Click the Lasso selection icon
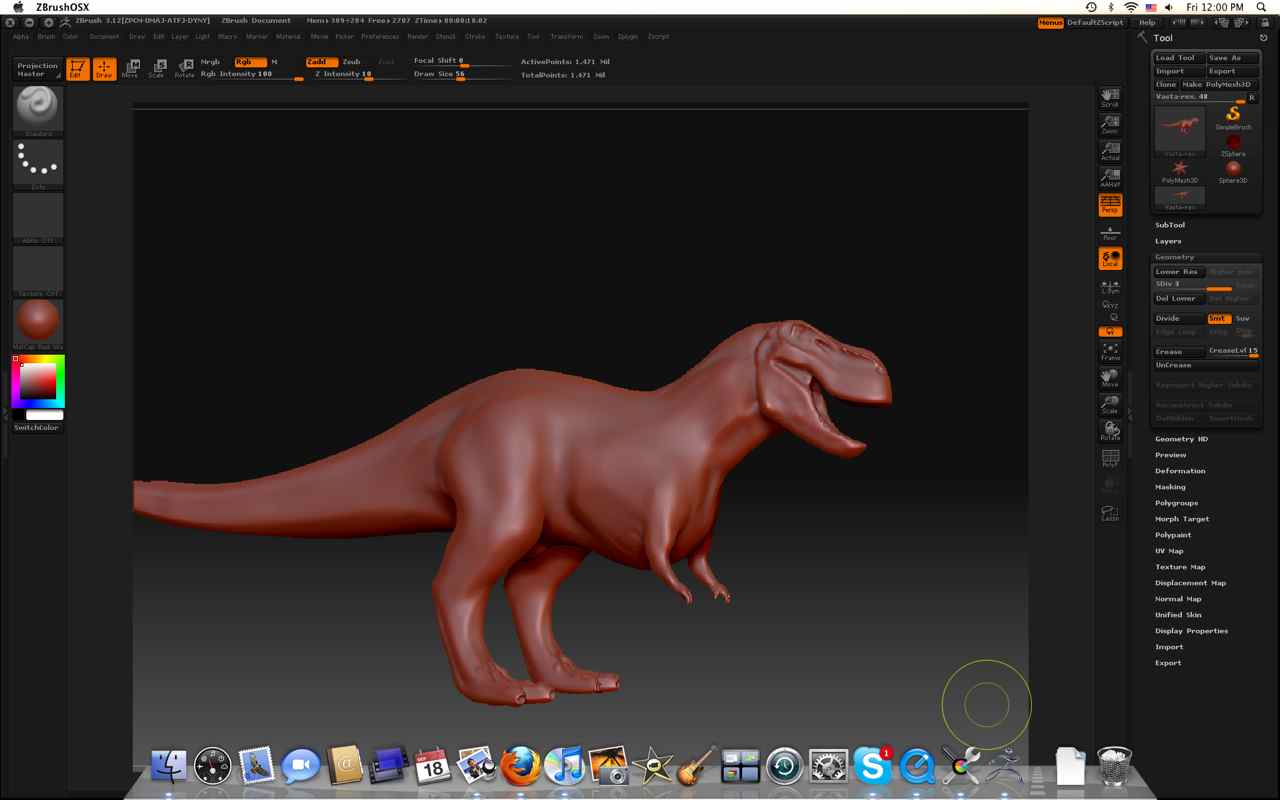The width and height of the screenshot is (1280, 800). tap(1110, 512)
